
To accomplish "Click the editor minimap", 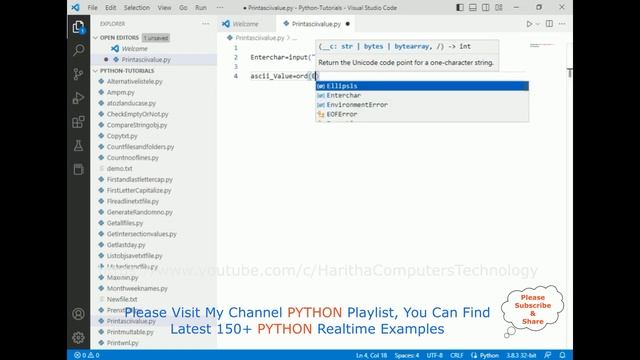I will pyautogui.click(x=542, y=46).
